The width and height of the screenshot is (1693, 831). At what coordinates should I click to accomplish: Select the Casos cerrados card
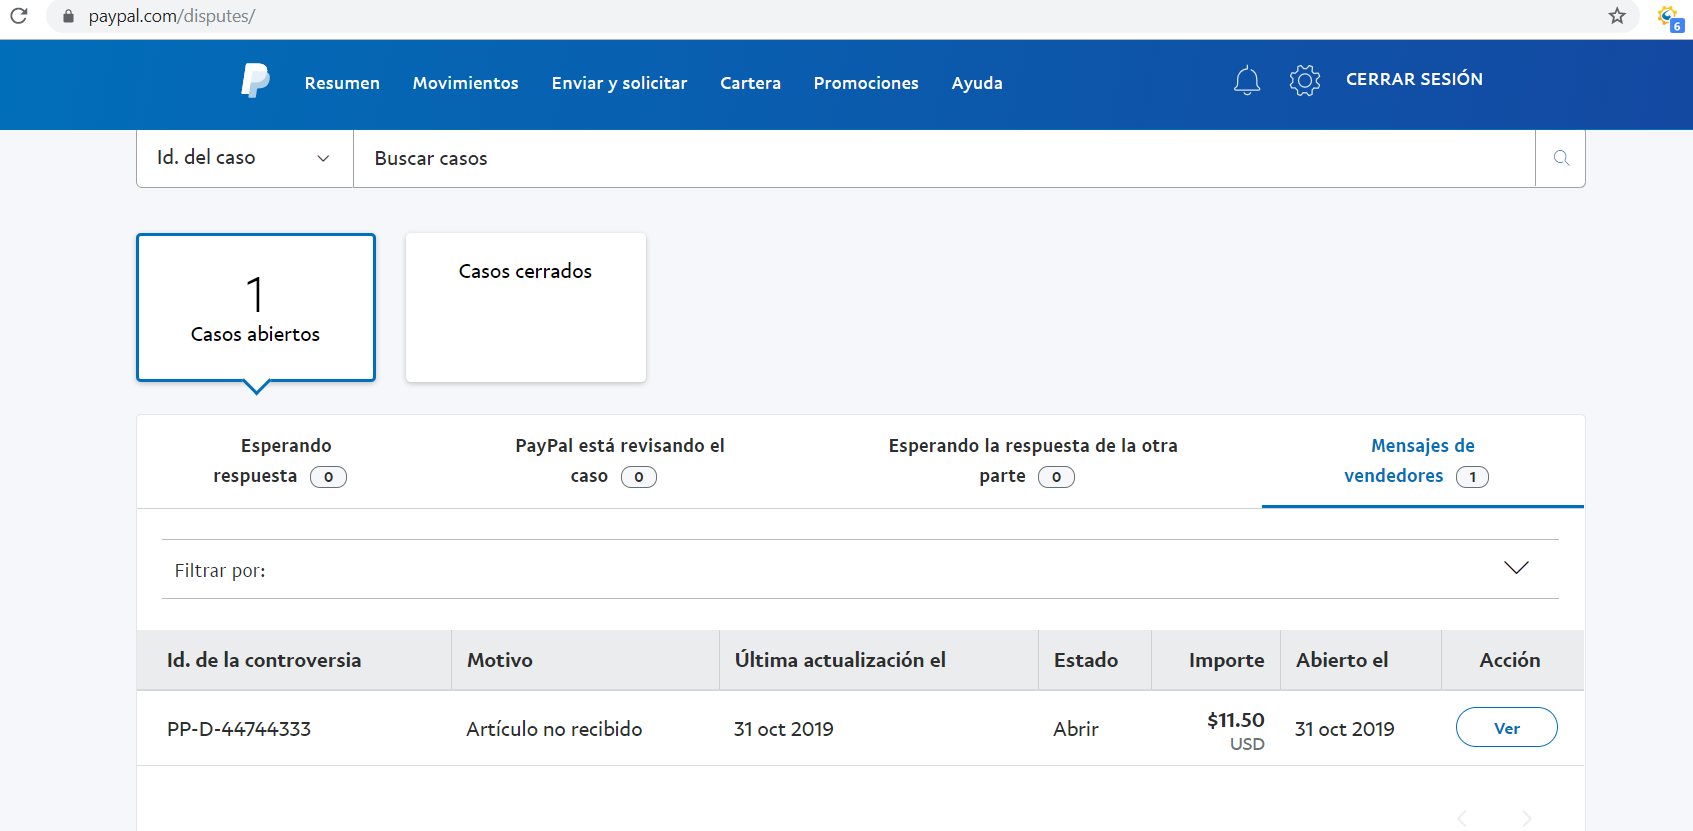tap(526, 307)
